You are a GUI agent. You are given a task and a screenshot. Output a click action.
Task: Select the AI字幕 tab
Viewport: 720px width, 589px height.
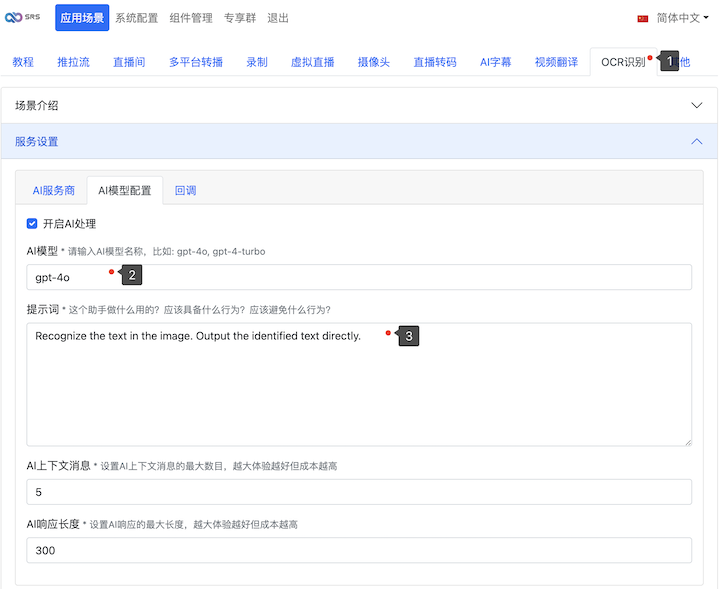[x=495, y=62]
